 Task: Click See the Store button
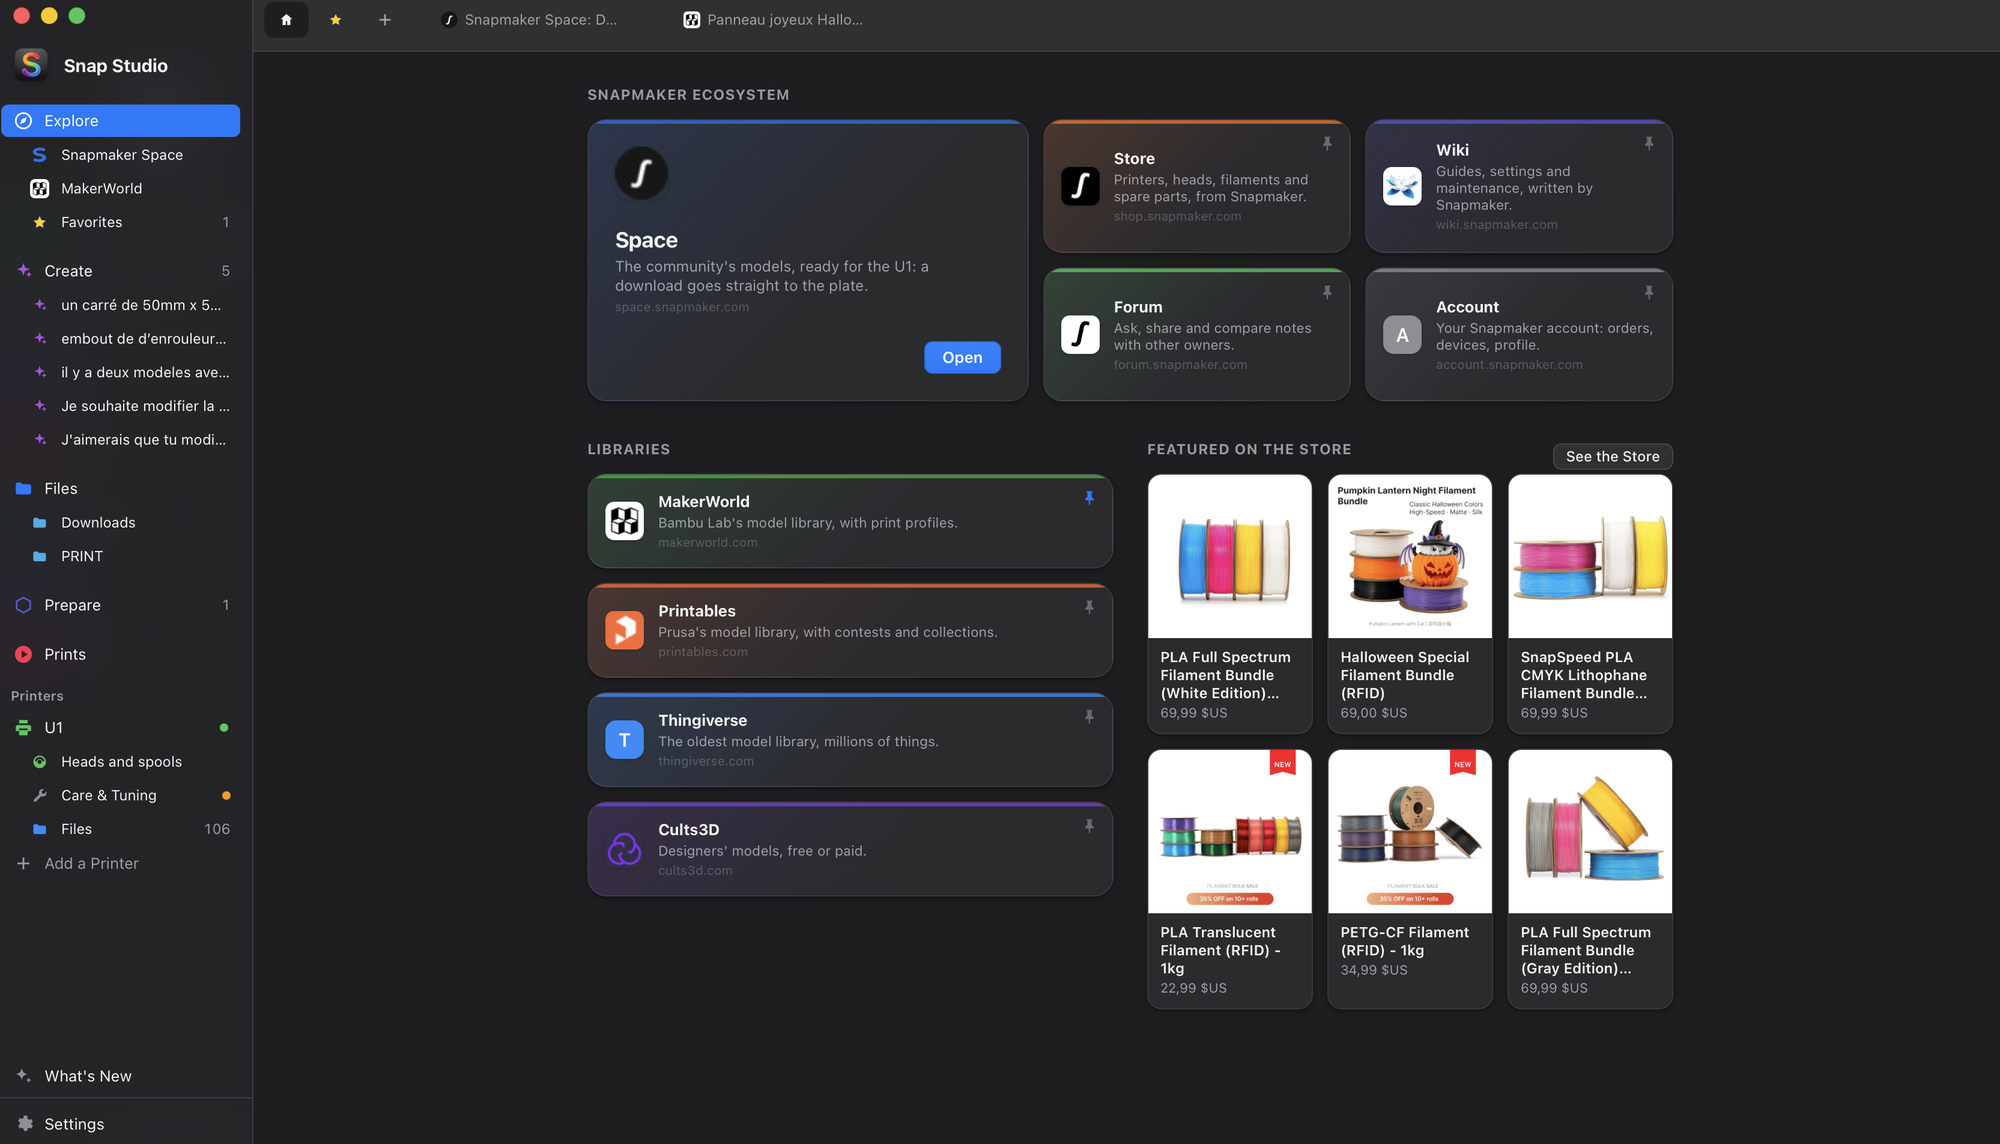coord(1612,456)
